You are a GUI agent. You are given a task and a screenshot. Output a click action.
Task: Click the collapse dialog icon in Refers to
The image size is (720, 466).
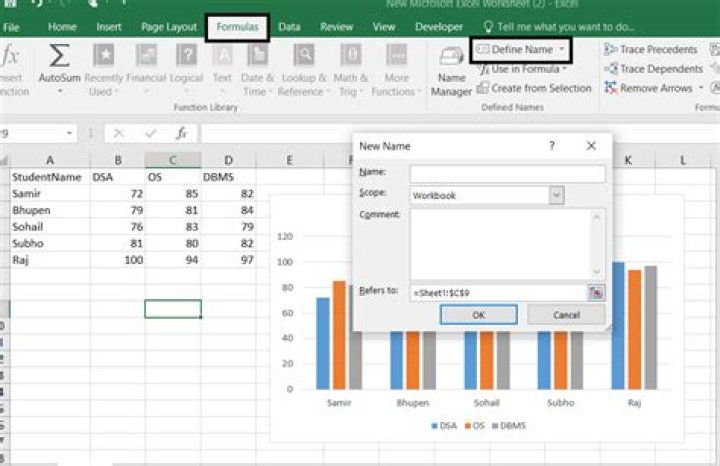click(x=596, y=291)
